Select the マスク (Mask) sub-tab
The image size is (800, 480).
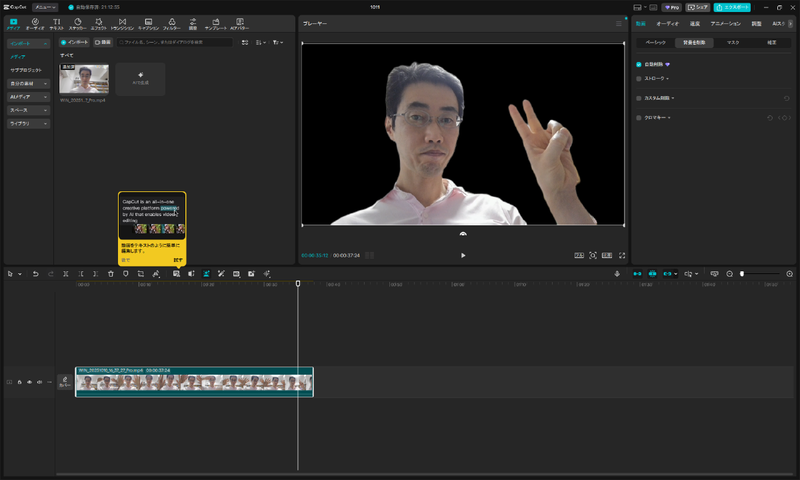click(x=733, y=43)
